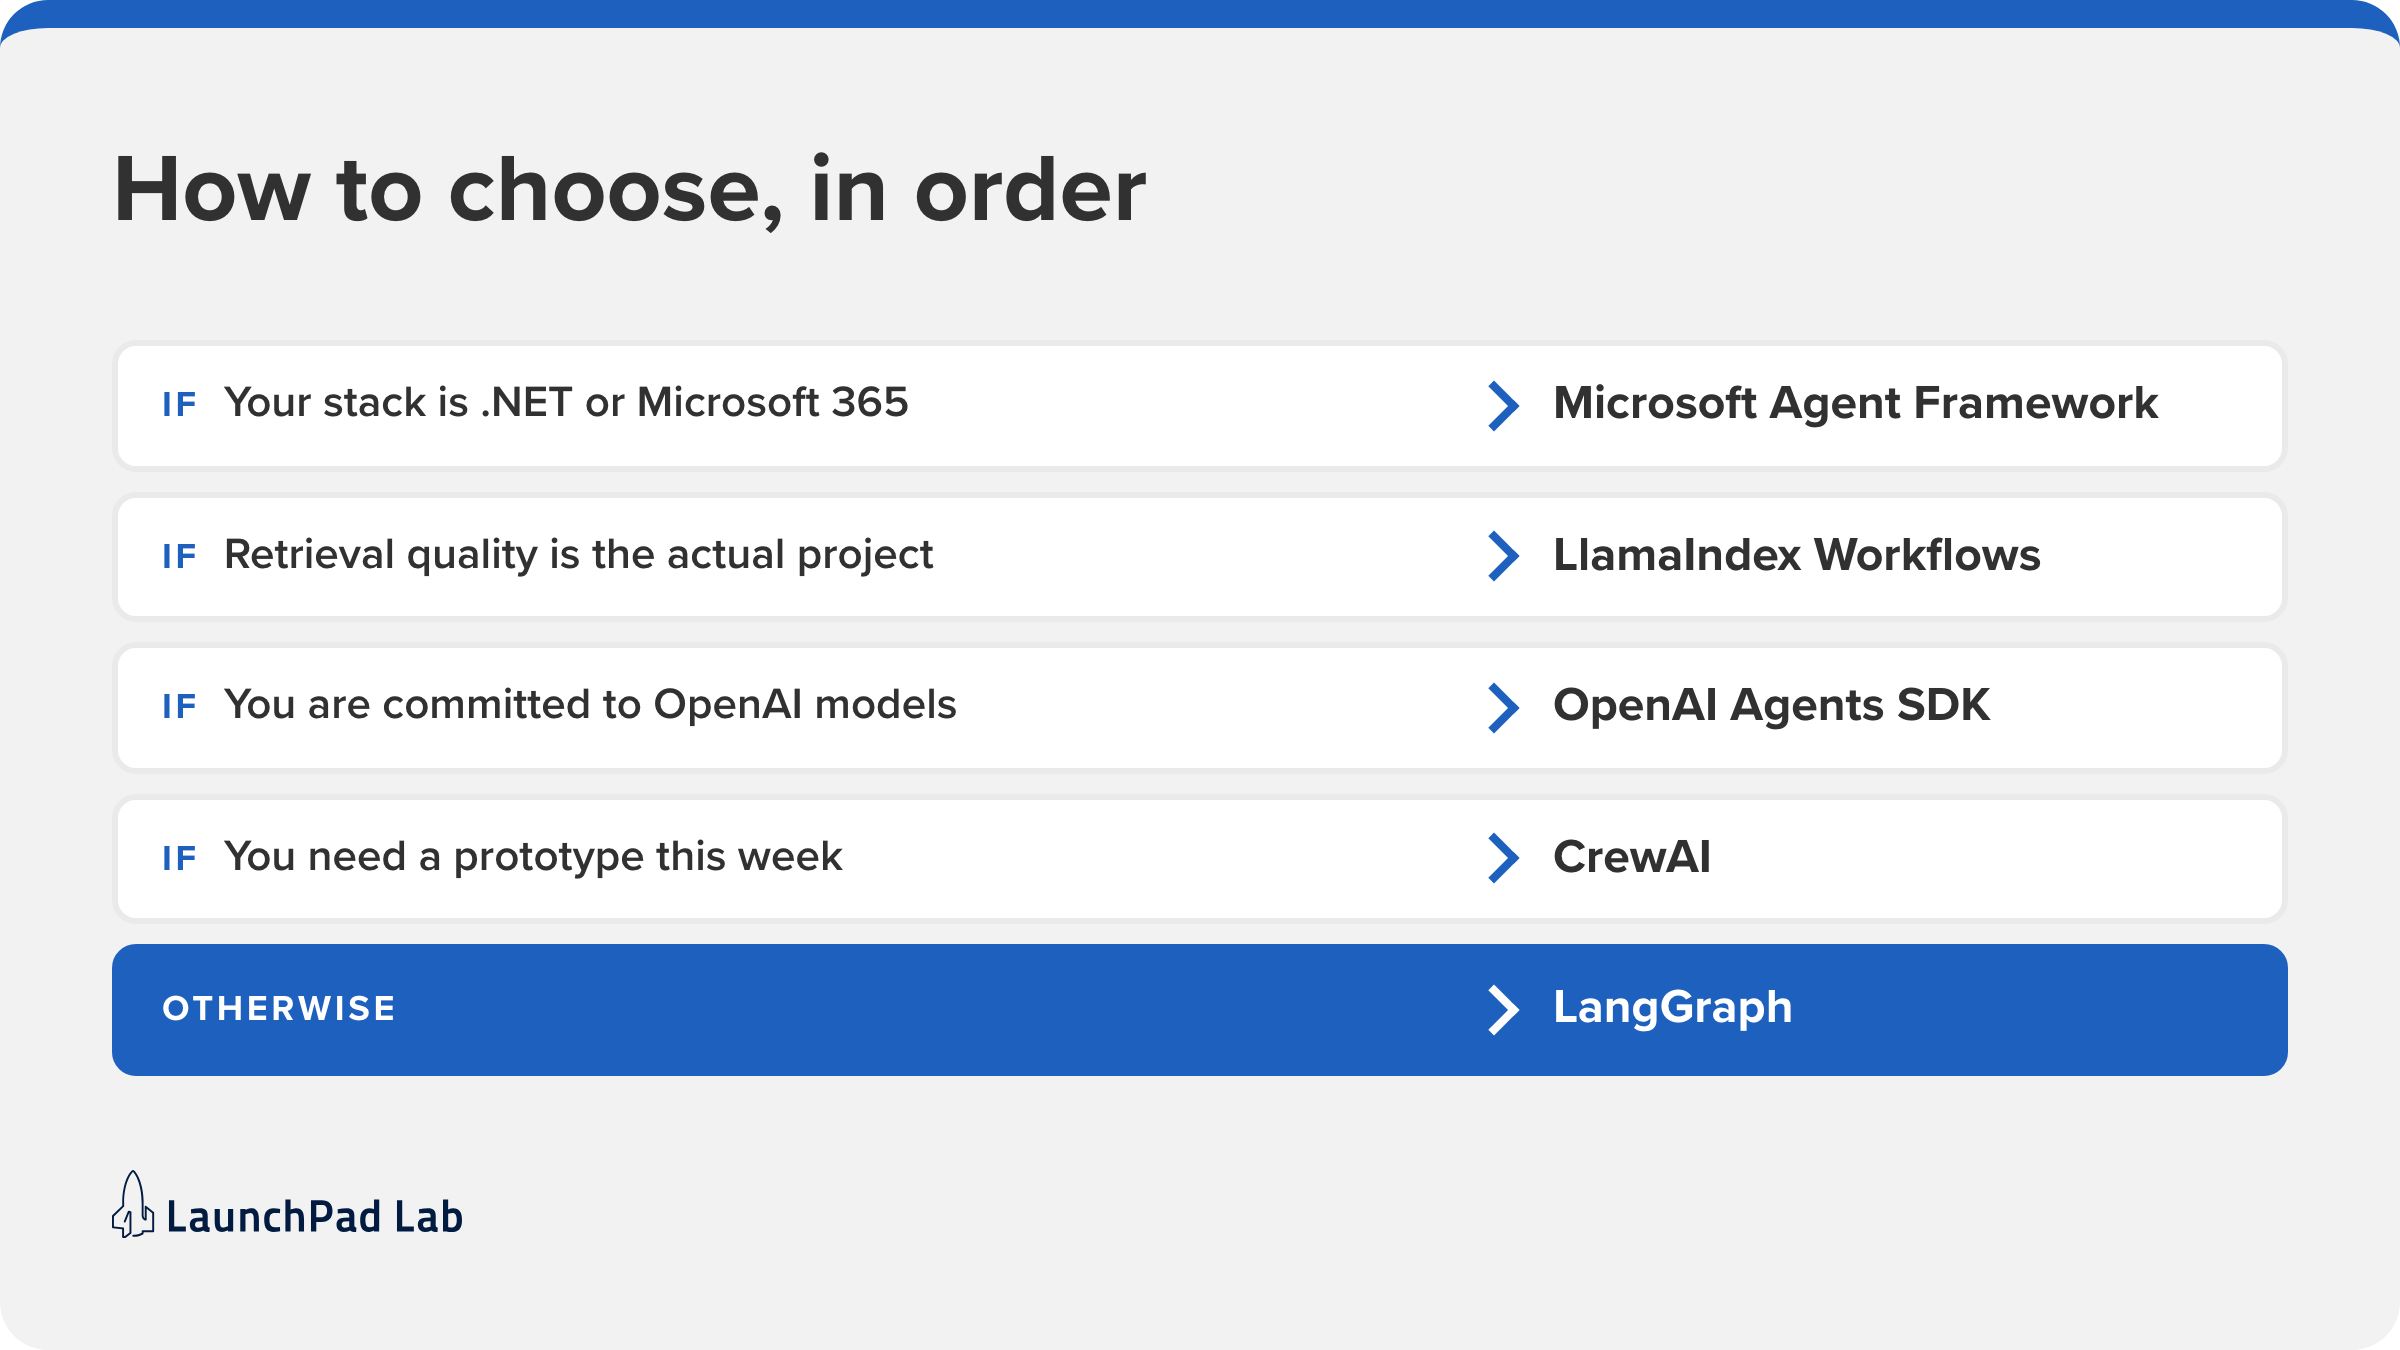Click the IF label on the Retrieval row
The height and width of the screenshot is (1350, 2400).
point(179,557)
